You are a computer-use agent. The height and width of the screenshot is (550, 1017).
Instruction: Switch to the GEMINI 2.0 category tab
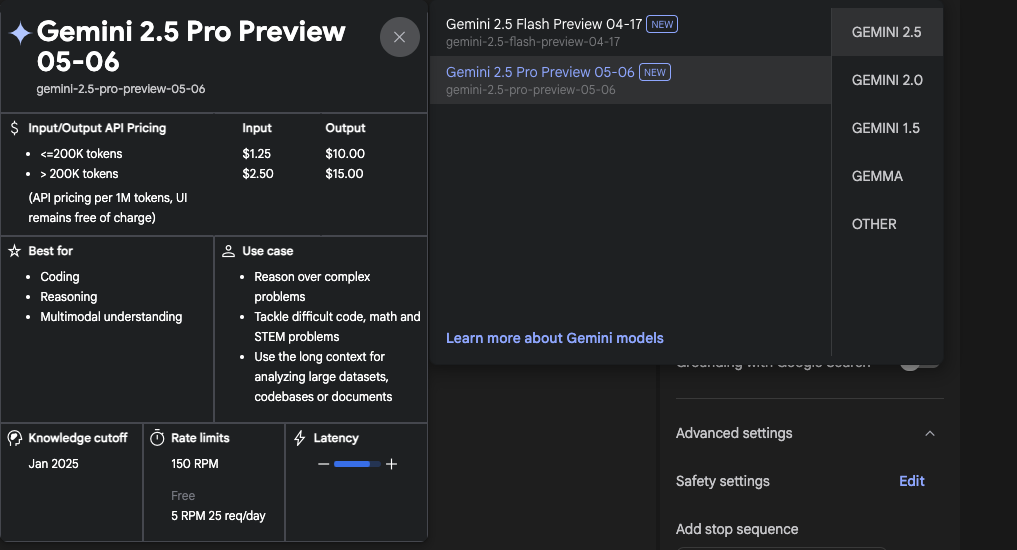coord(887,80)
